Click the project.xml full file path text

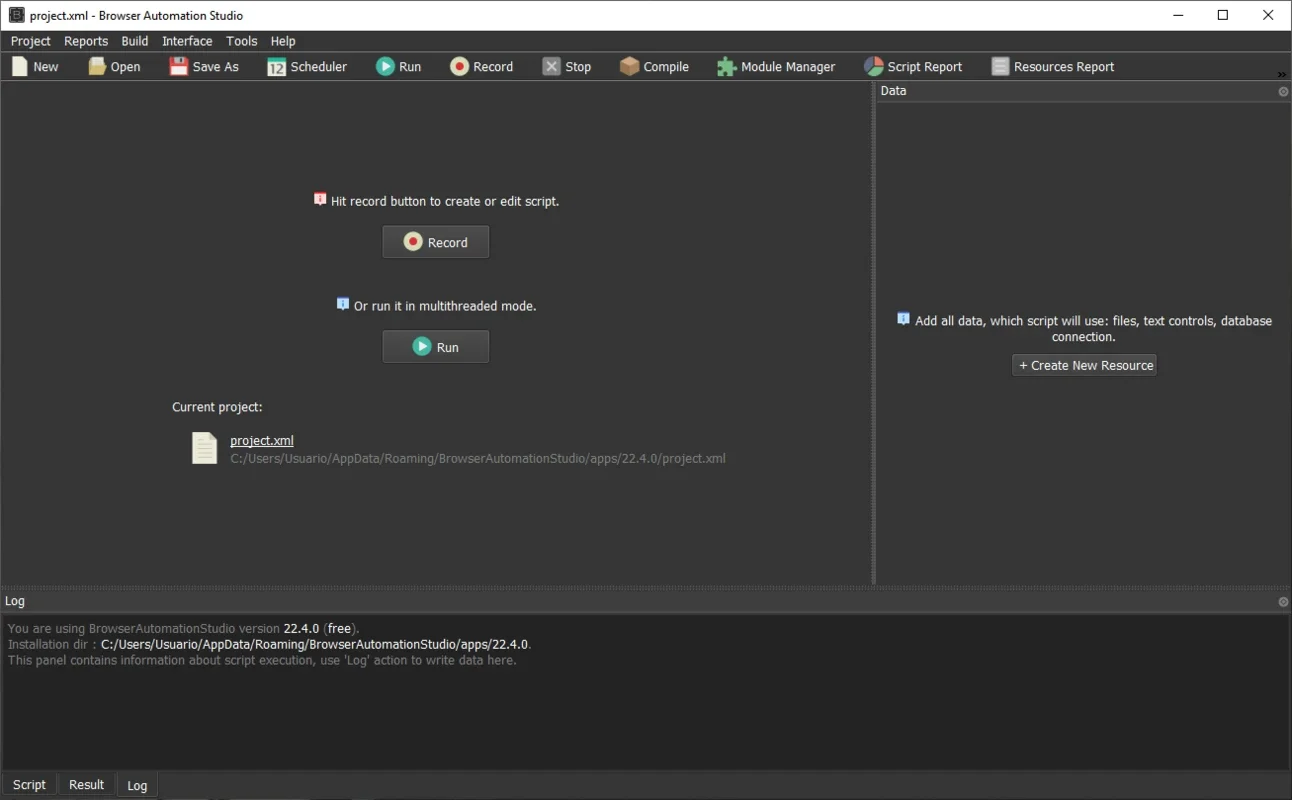pos(478,459)
